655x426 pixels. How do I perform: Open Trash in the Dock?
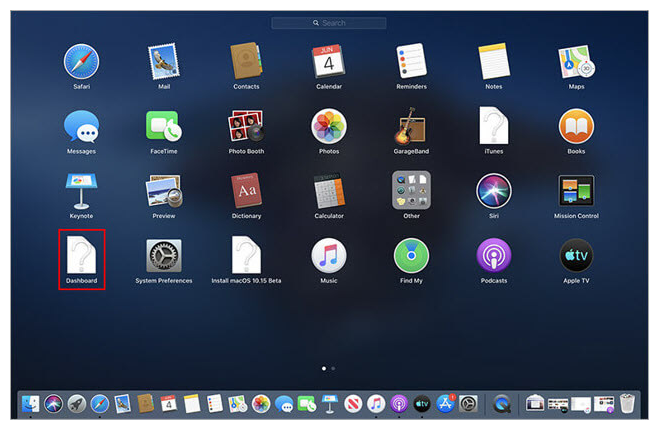point(627,404)
